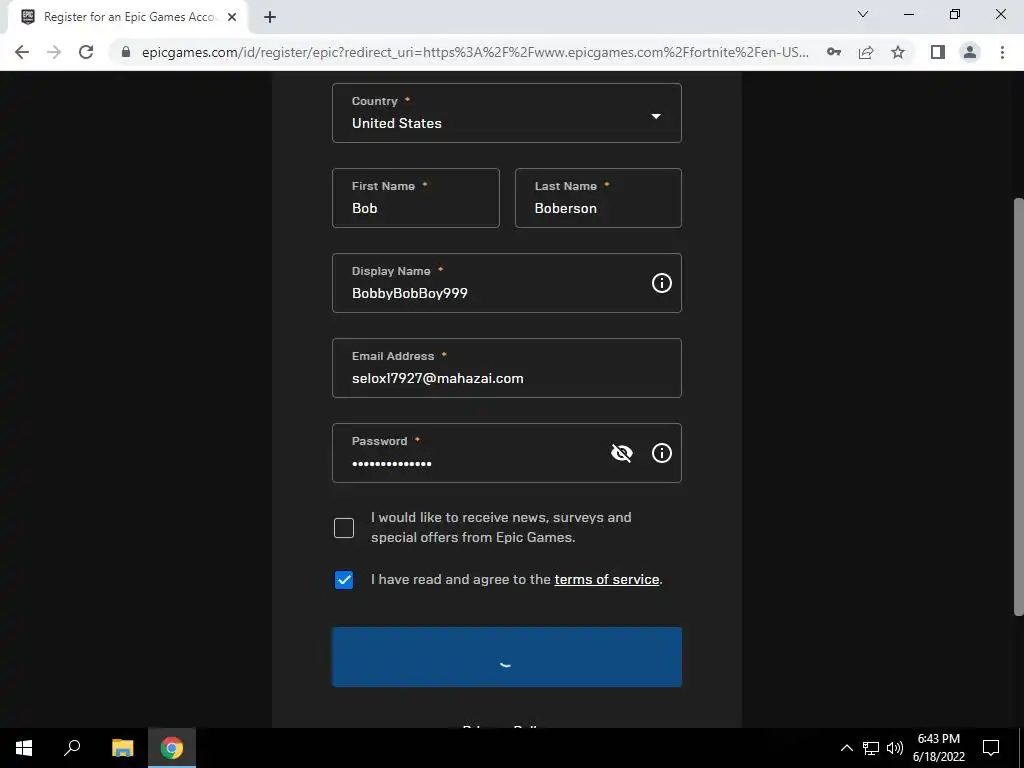Bookmark this page with the star
The image size is (1024, 768).
(898, 52)
